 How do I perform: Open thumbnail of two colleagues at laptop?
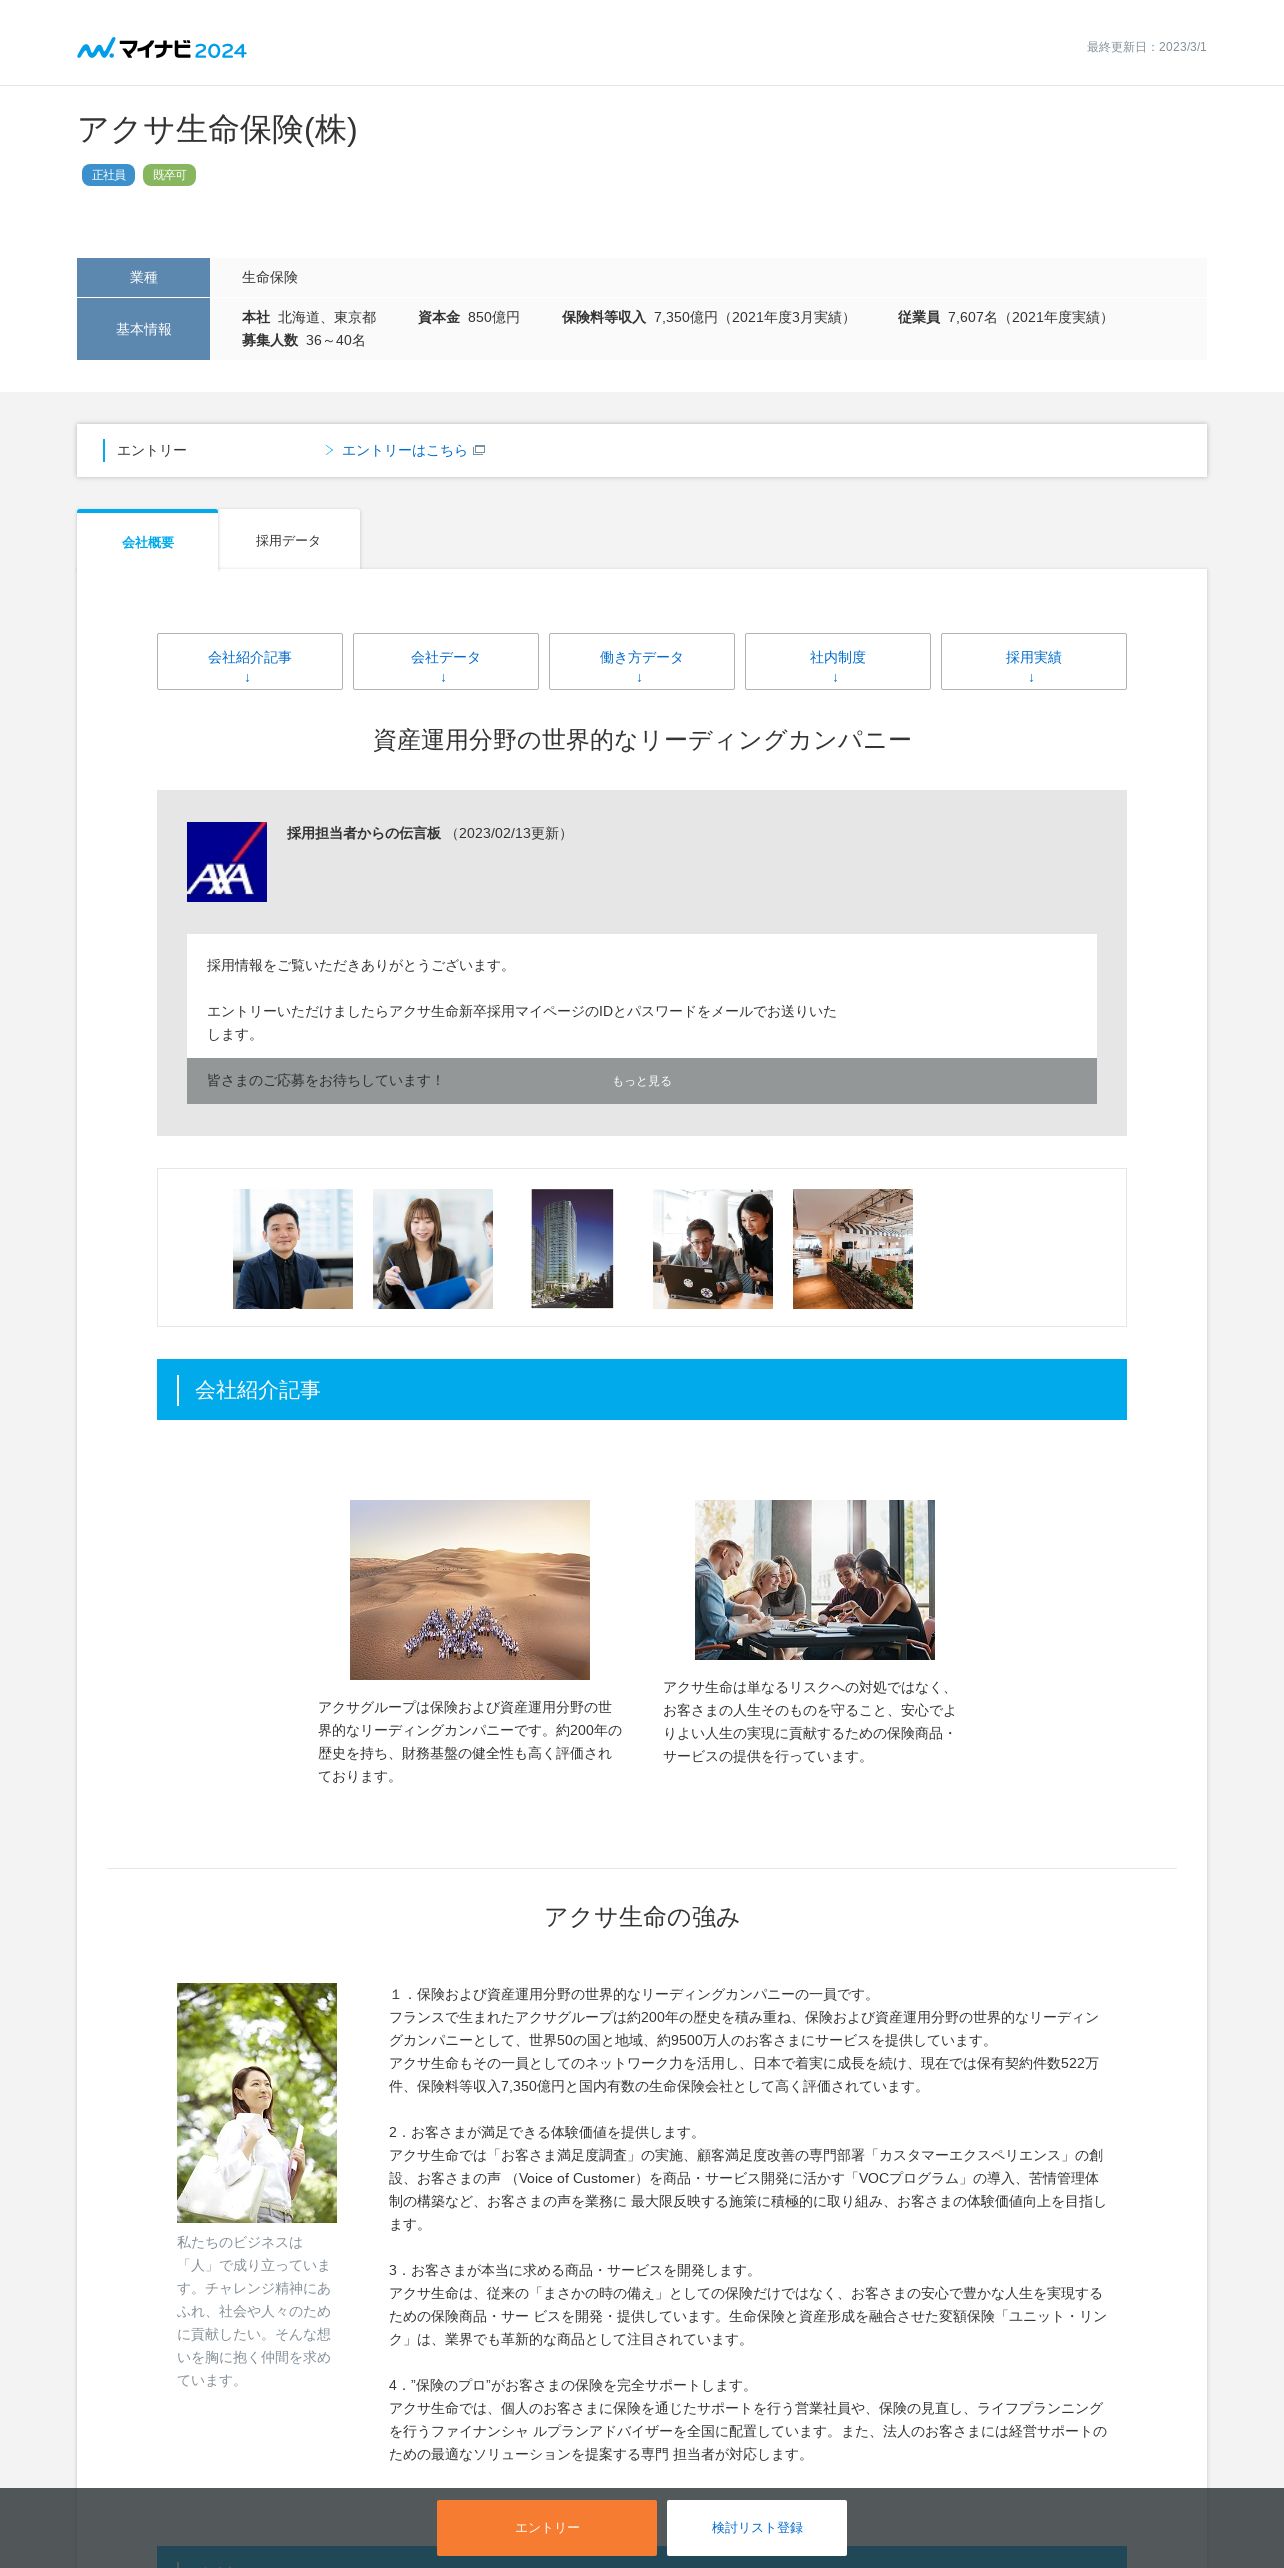click(x=713, y=1249)
